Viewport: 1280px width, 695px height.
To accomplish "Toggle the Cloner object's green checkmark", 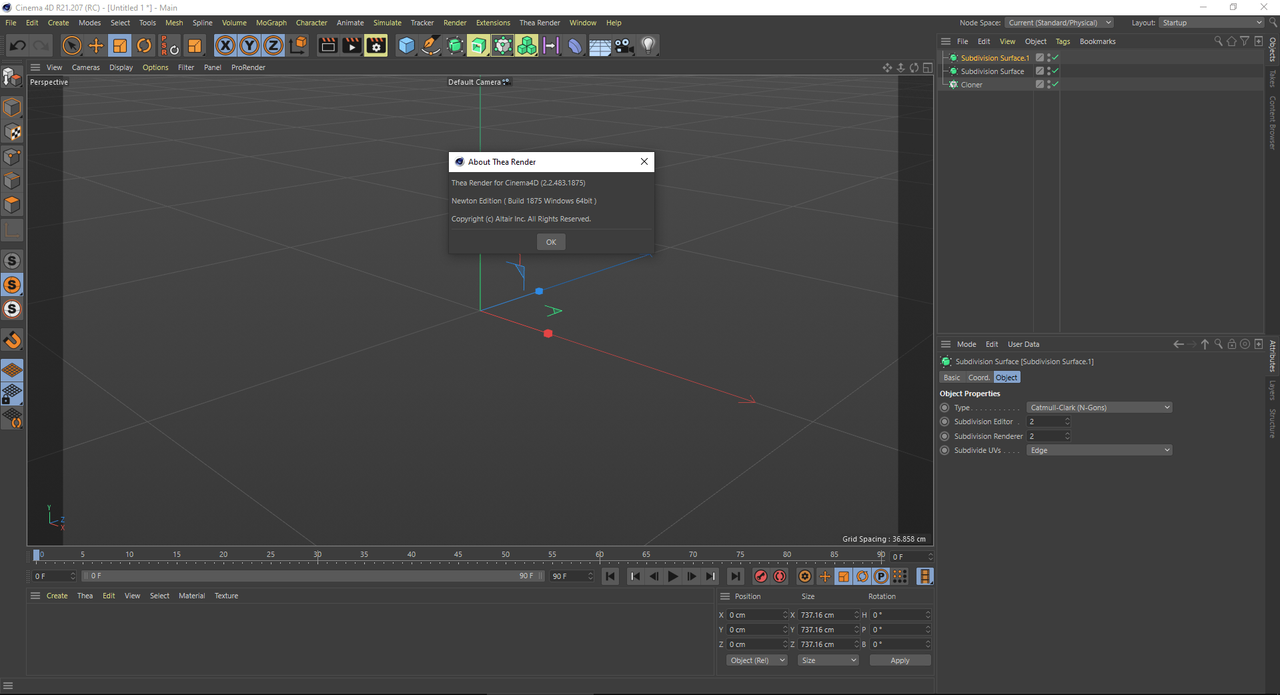I will [1055, 84].
